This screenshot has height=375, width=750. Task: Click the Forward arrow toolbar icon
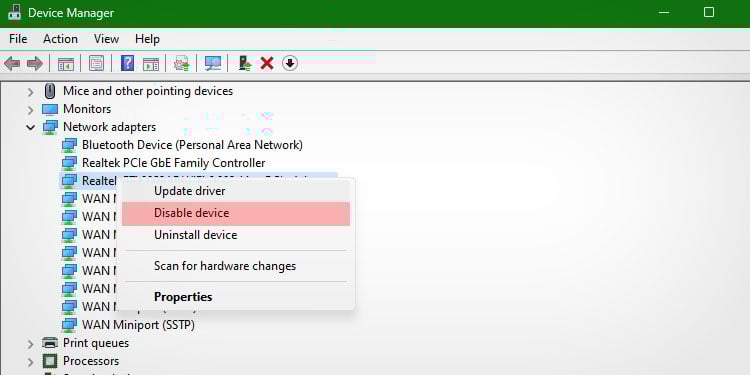point(35,63)
